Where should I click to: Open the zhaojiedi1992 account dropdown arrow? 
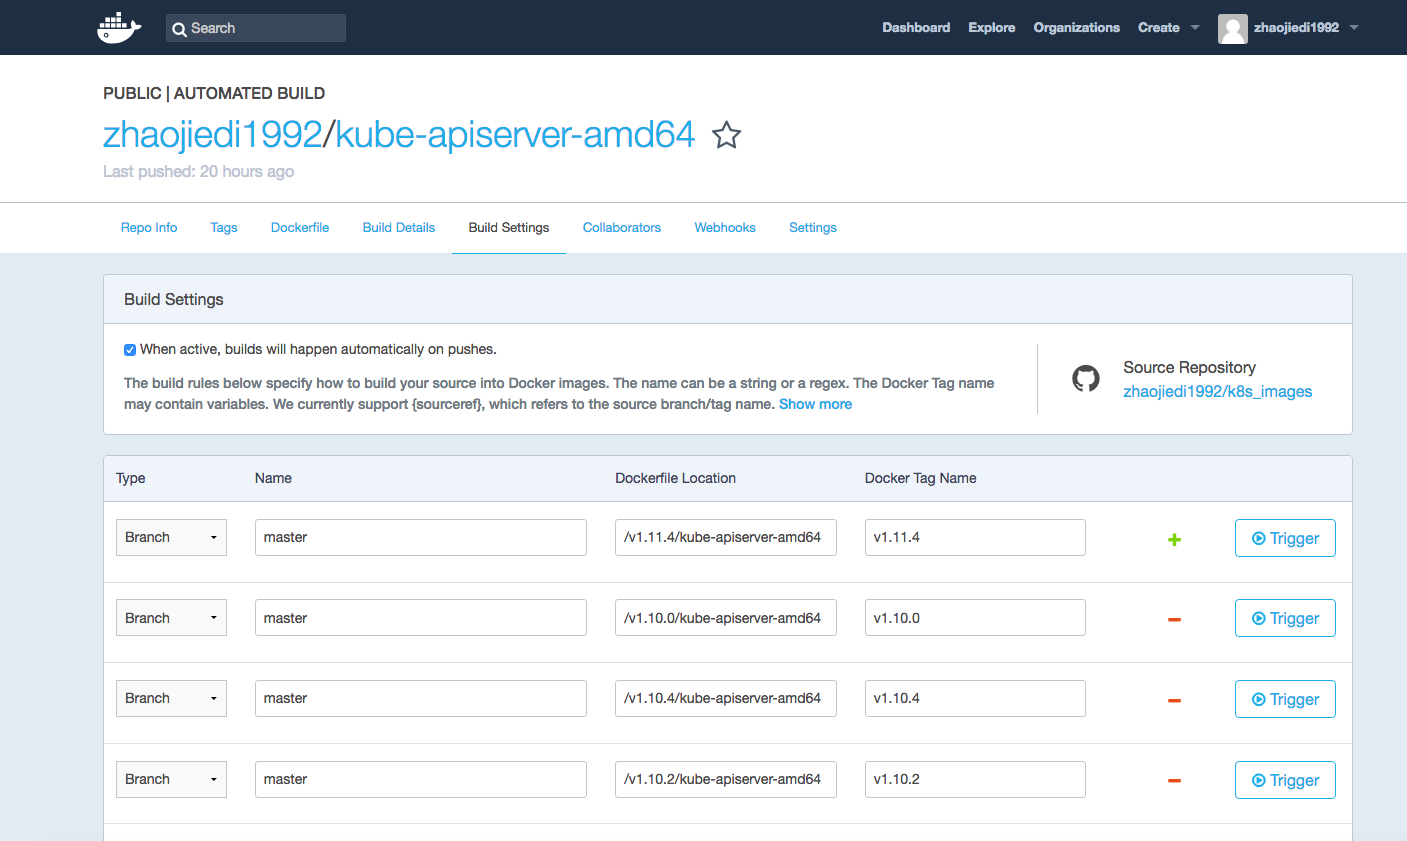click(1354, 28)
